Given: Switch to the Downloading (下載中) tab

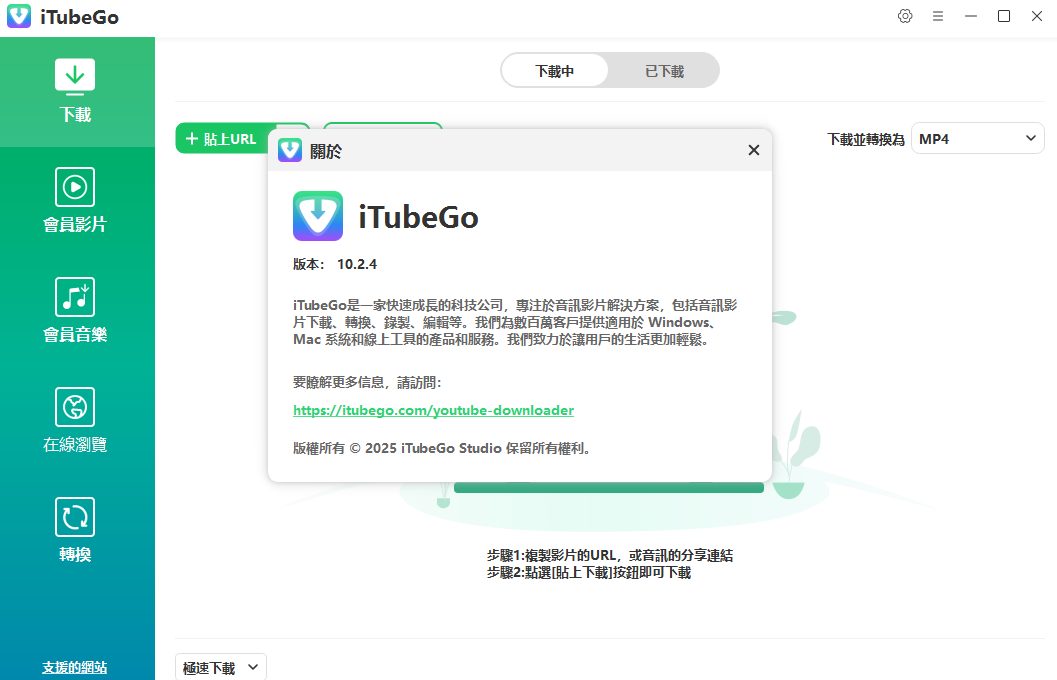Looking at the screenshot, I should tap(554, 71).
